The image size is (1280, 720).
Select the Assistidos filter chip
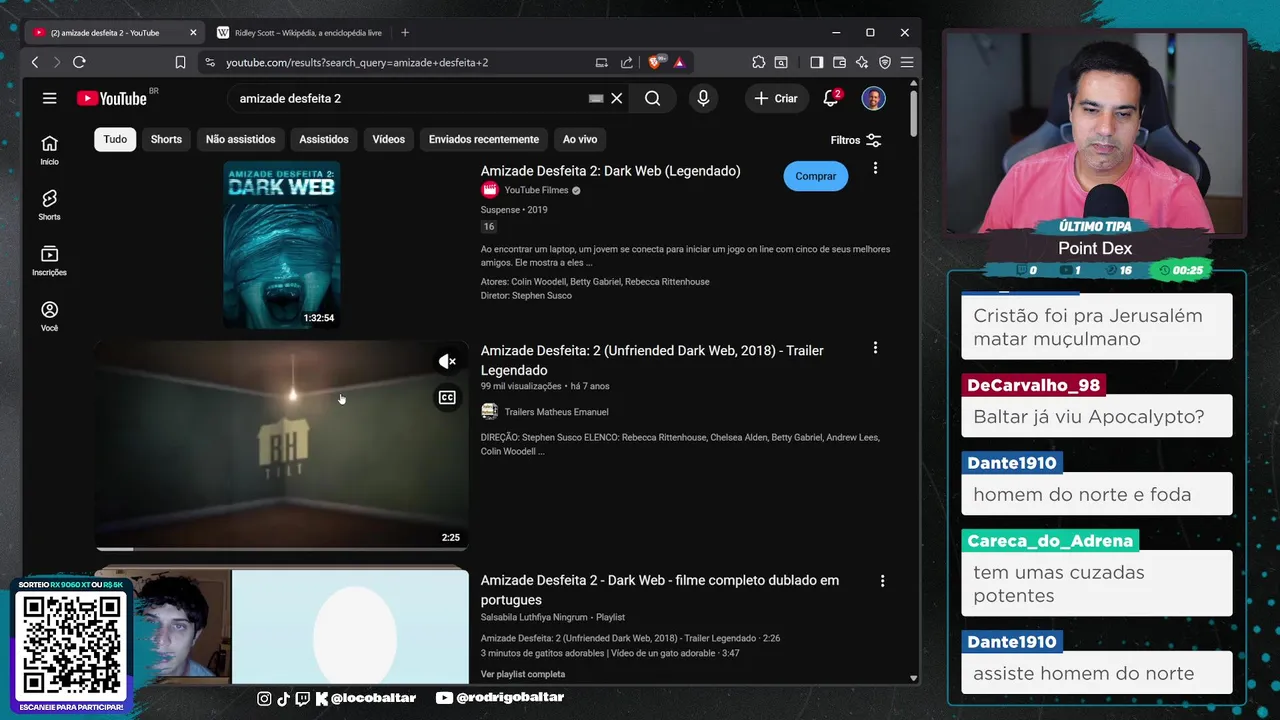(x=324, y=139)
